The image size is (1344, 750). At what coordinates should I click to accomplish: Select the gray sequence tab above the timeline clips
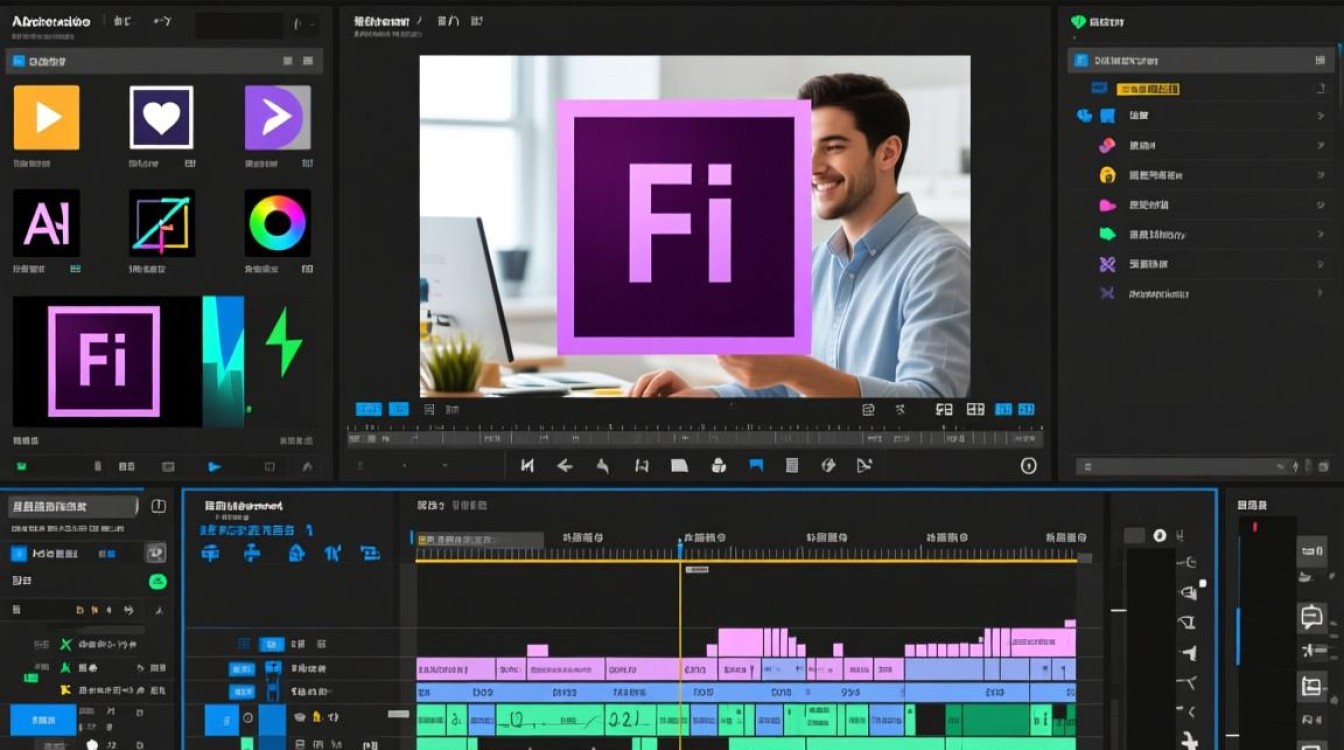(x=480, y=540)
